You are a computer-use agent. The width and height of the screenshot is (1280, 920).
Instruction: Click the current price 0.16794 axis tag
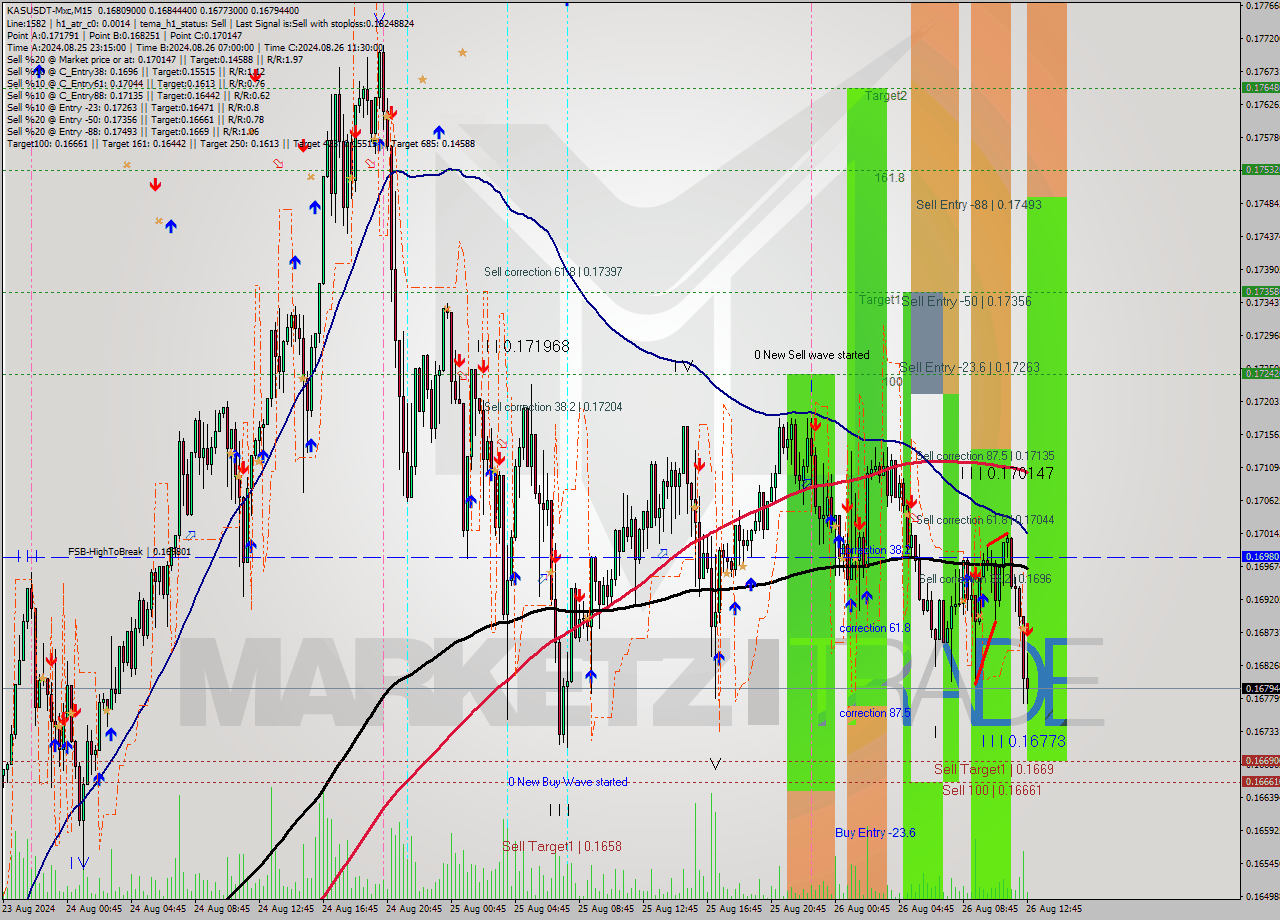pyautogui.click(x=1260, y=688)
